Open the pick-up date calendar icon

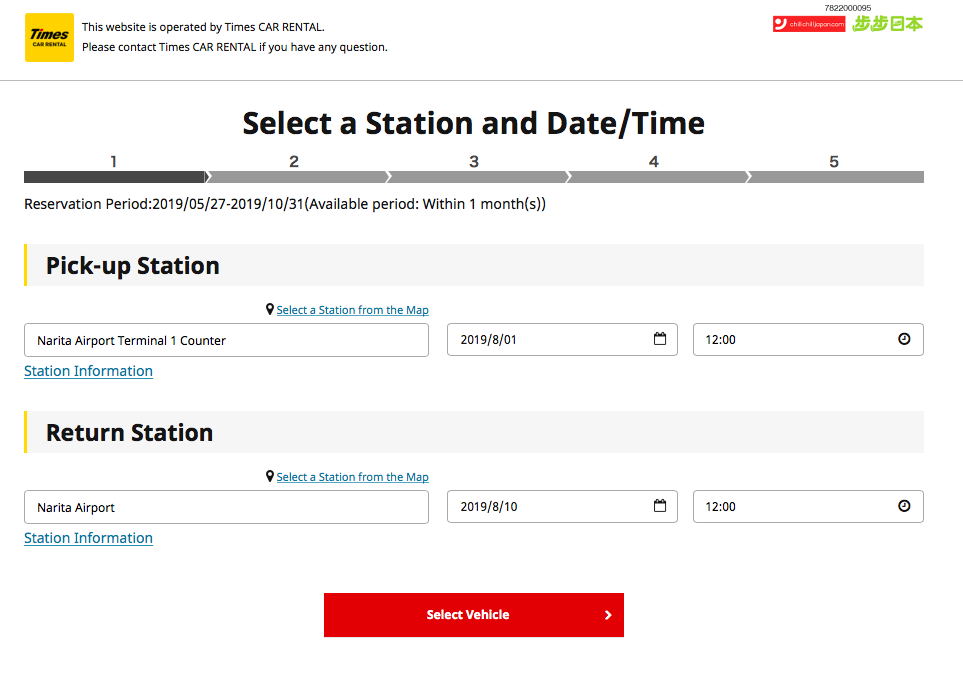tap(660, 339)
